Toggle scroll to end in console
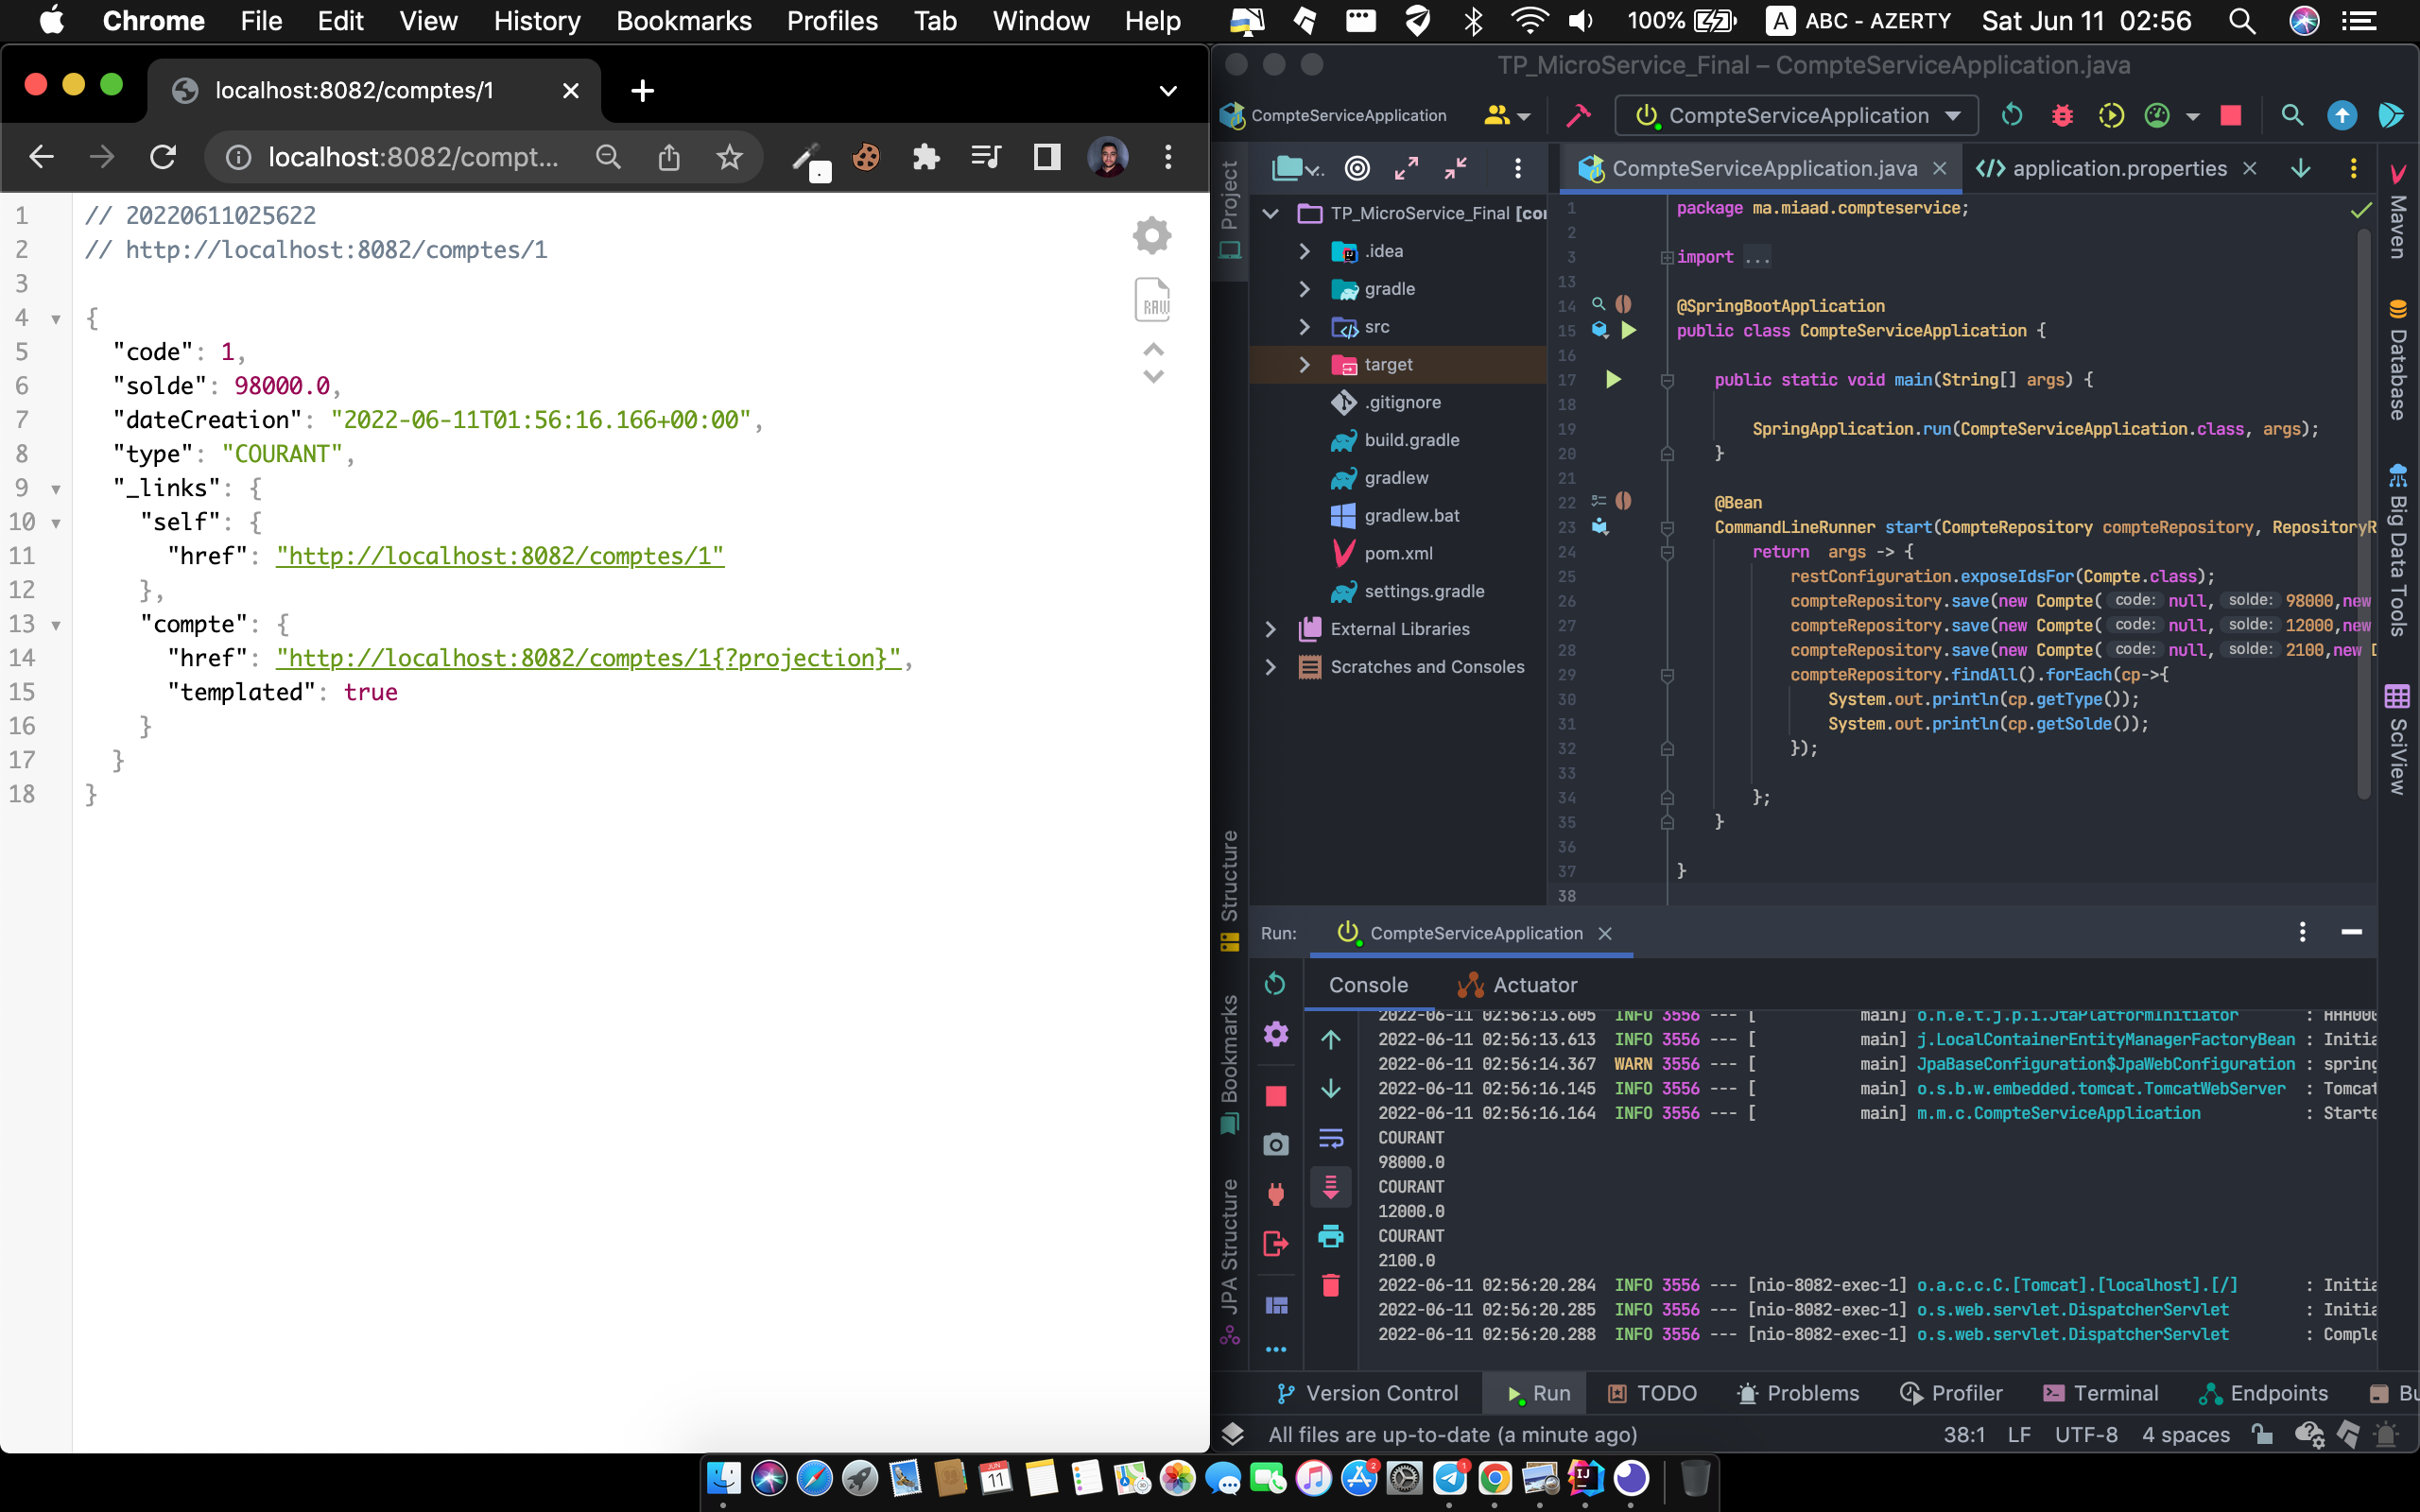2420x1512 pixels. (x=1331, y=1187)
